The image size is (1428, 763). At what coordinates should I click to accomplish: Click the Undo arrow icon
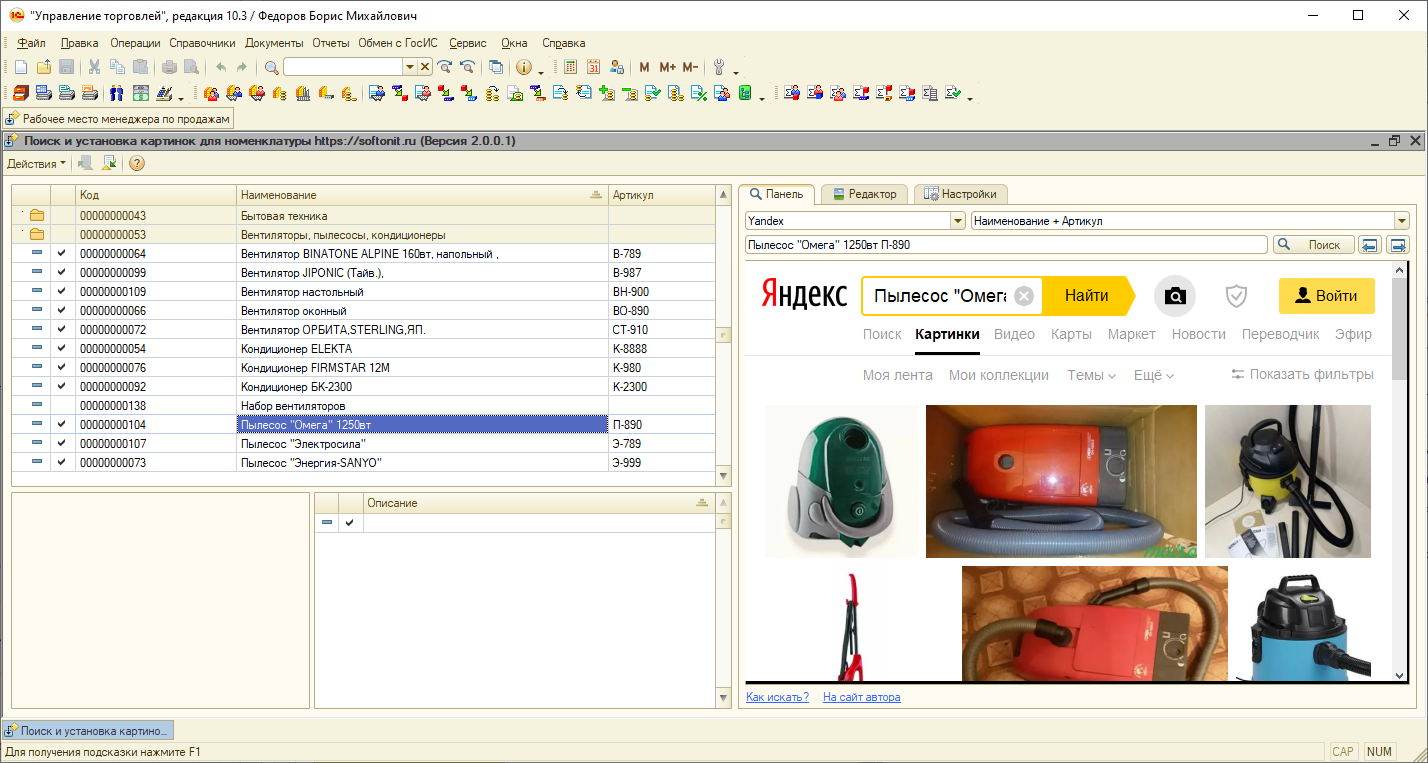[221, 67]
